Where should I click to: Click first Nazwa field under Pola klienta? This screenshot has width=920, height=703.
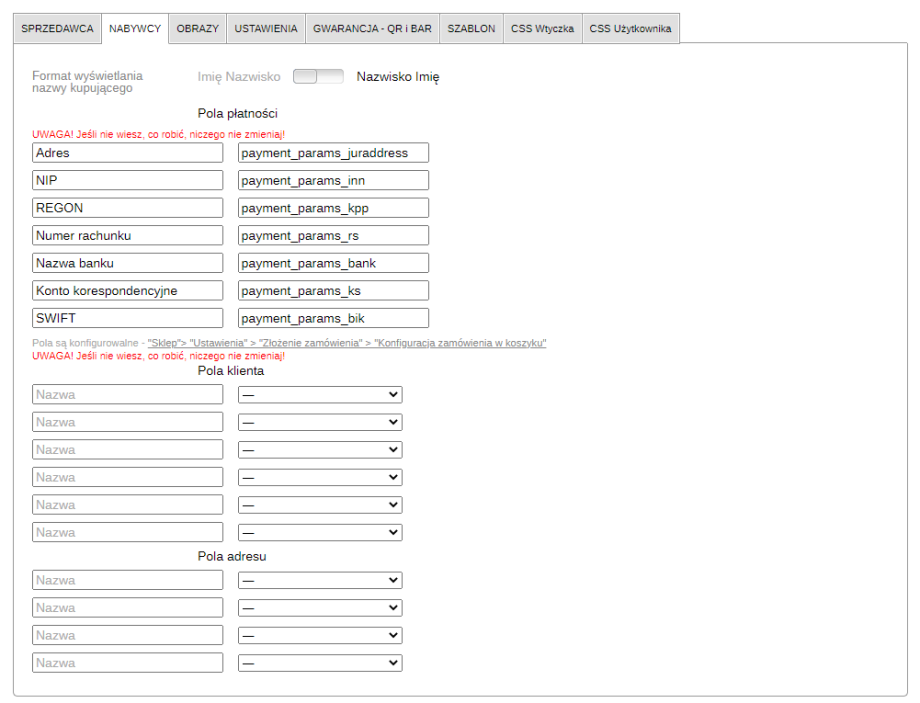click(127, 395)
